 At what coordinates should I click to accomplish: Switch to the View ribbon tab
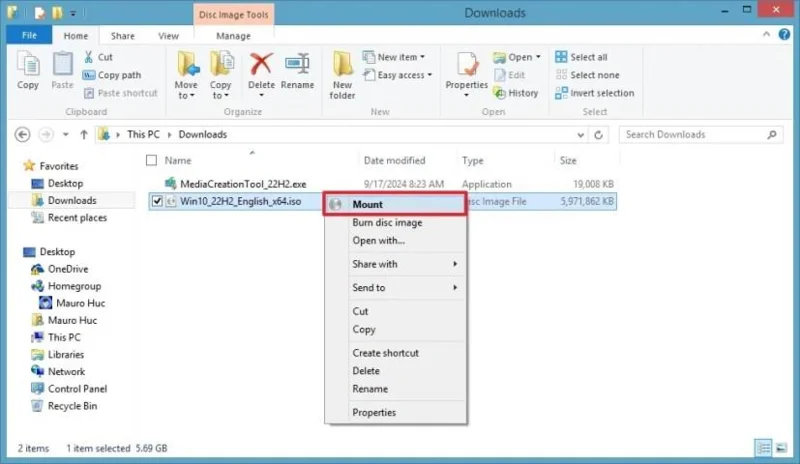point(168,36)
